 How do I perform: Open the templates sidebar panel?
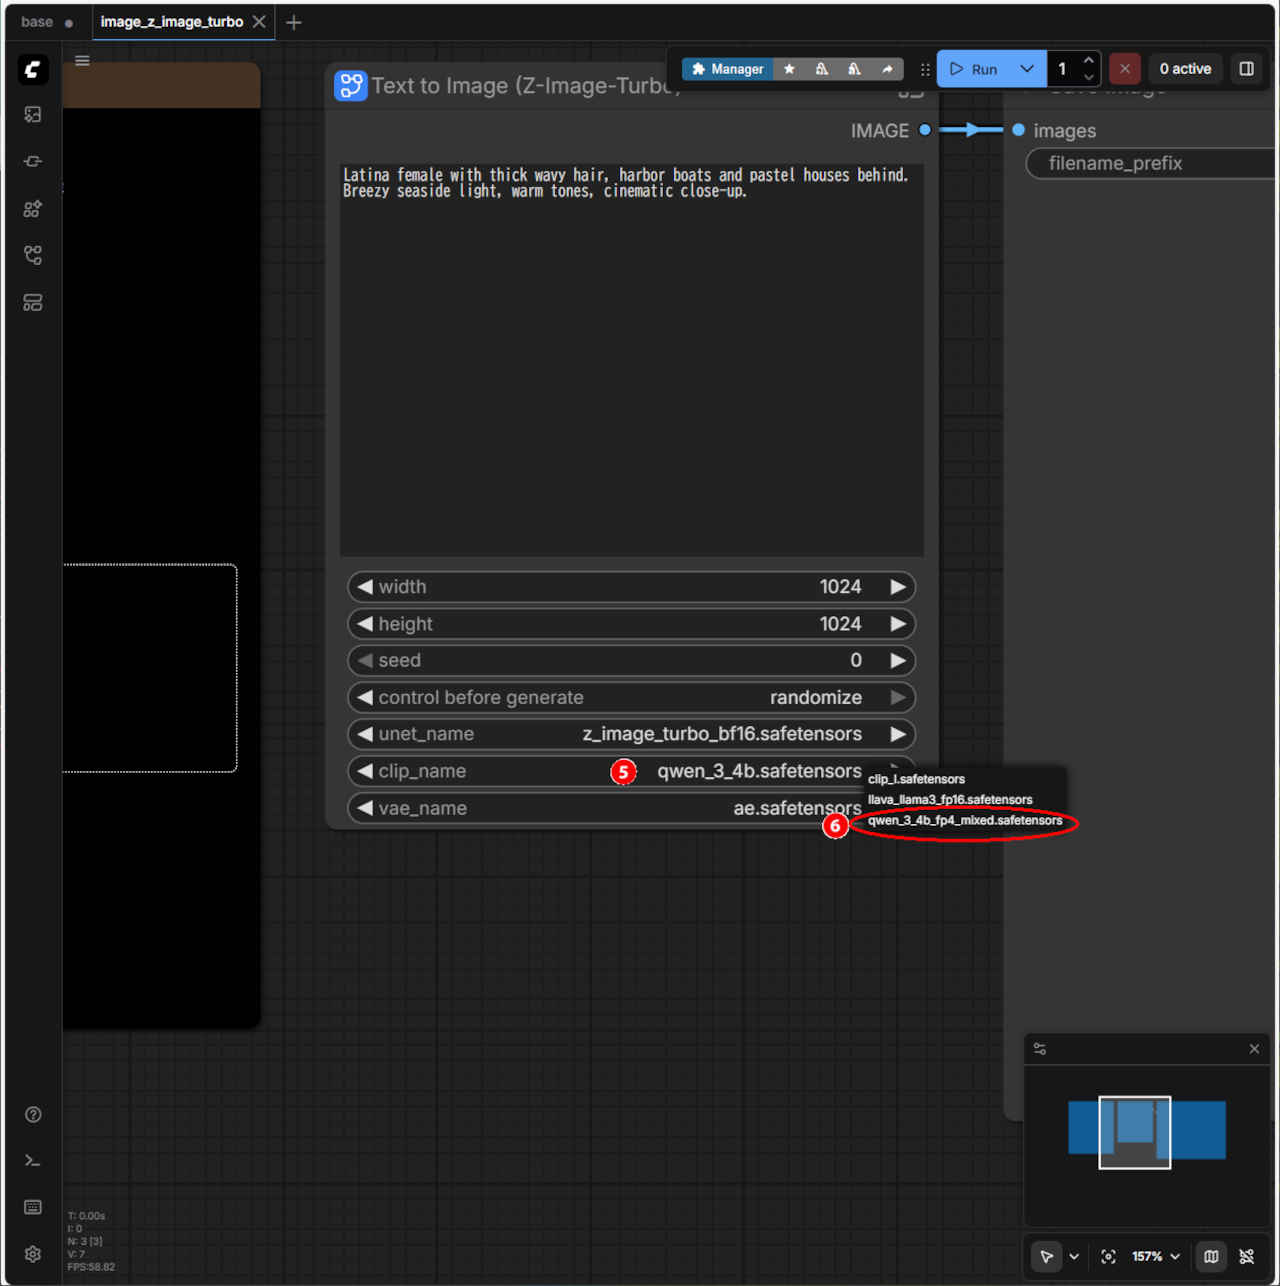click(x=32, y=303)
